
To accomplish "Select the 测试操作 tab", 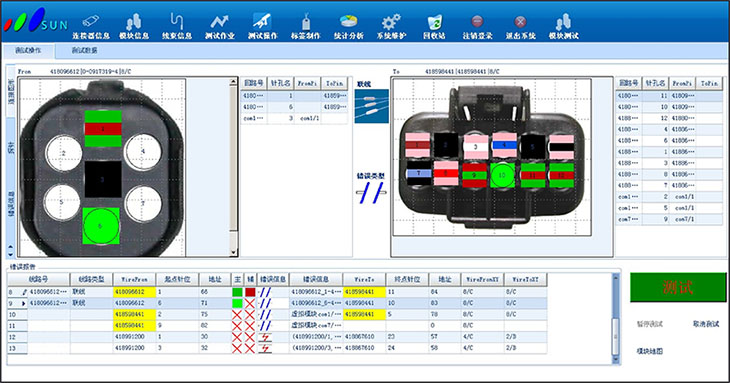I will click(28, 50).
